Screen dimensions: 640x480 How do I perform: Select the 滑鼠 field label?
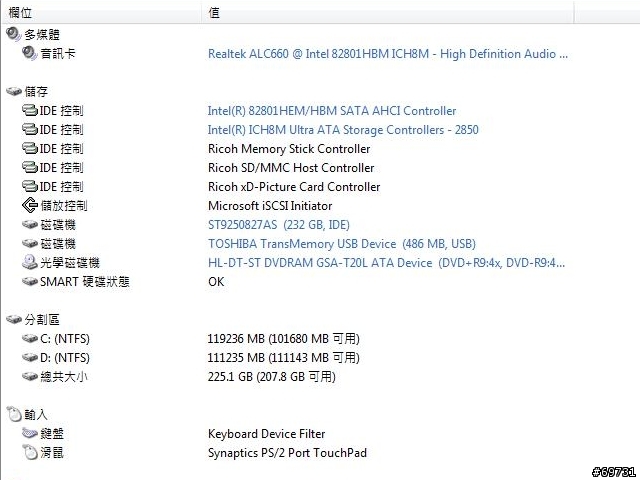click(x=52, y=453)
